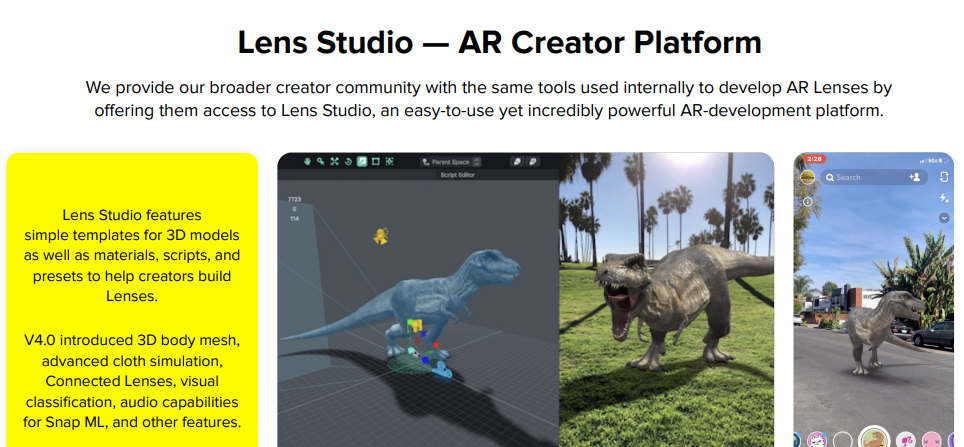
Task: Click the AR T-Rex preview photo
Action: (x=666, y=299)
